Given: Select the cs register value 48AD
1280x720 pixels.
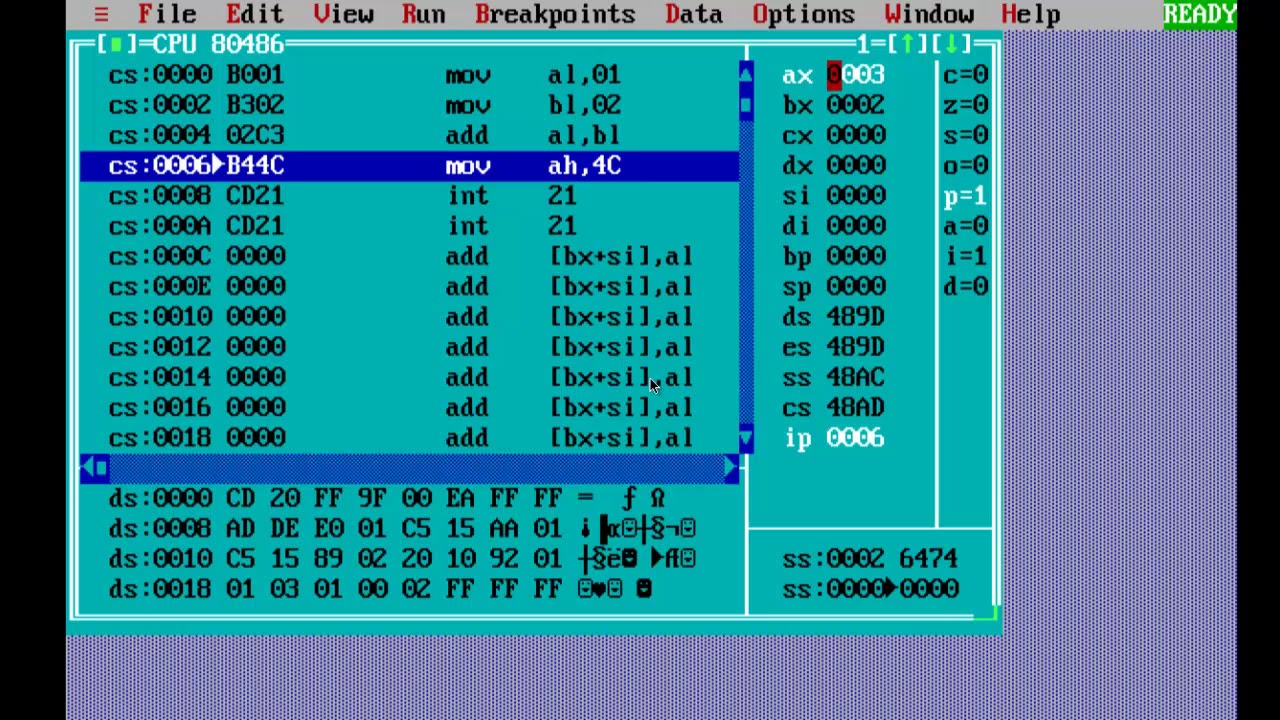Looking at the screenshot, I should [x=855, y=408].
